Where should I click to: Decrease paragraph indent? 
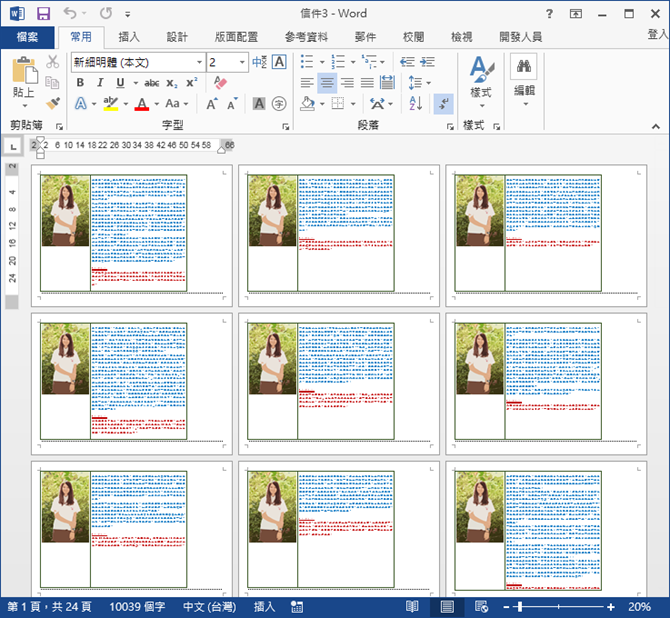coord(407,62)
